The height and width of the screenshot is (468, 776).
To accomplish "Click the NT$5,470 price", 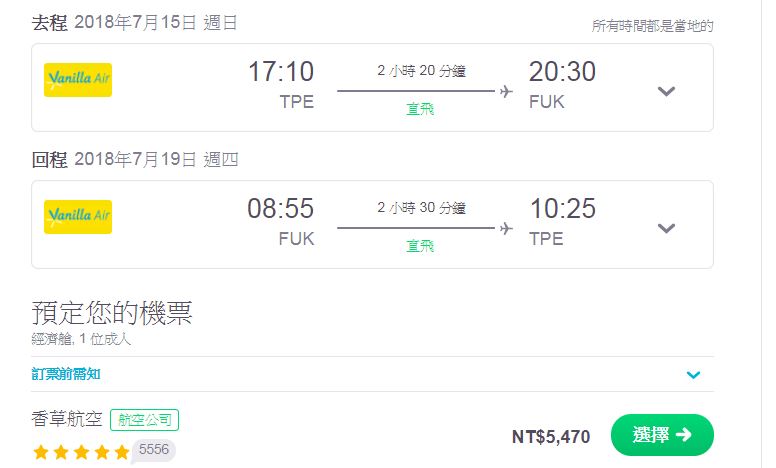I will [x=551, y=437].
